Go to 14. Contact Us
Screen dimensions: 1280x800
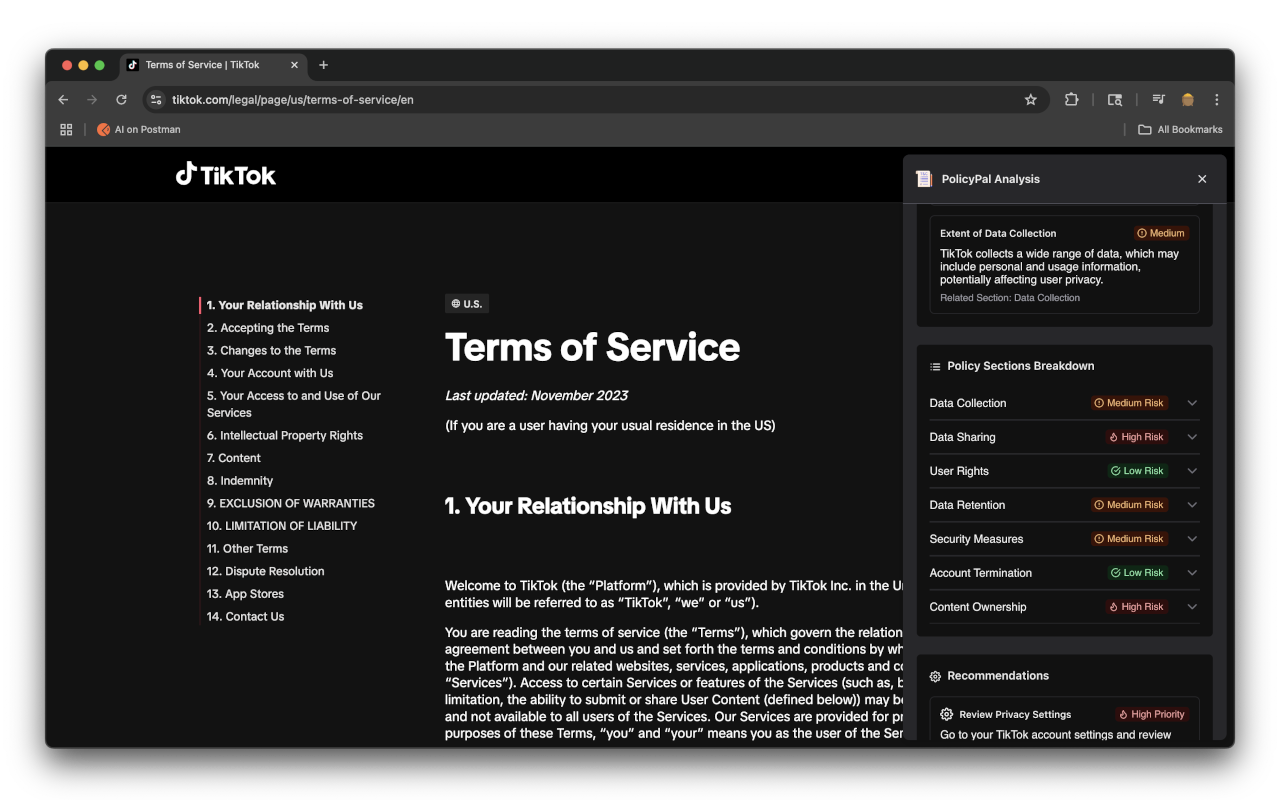pyautogui.click(x=246, y=617)
